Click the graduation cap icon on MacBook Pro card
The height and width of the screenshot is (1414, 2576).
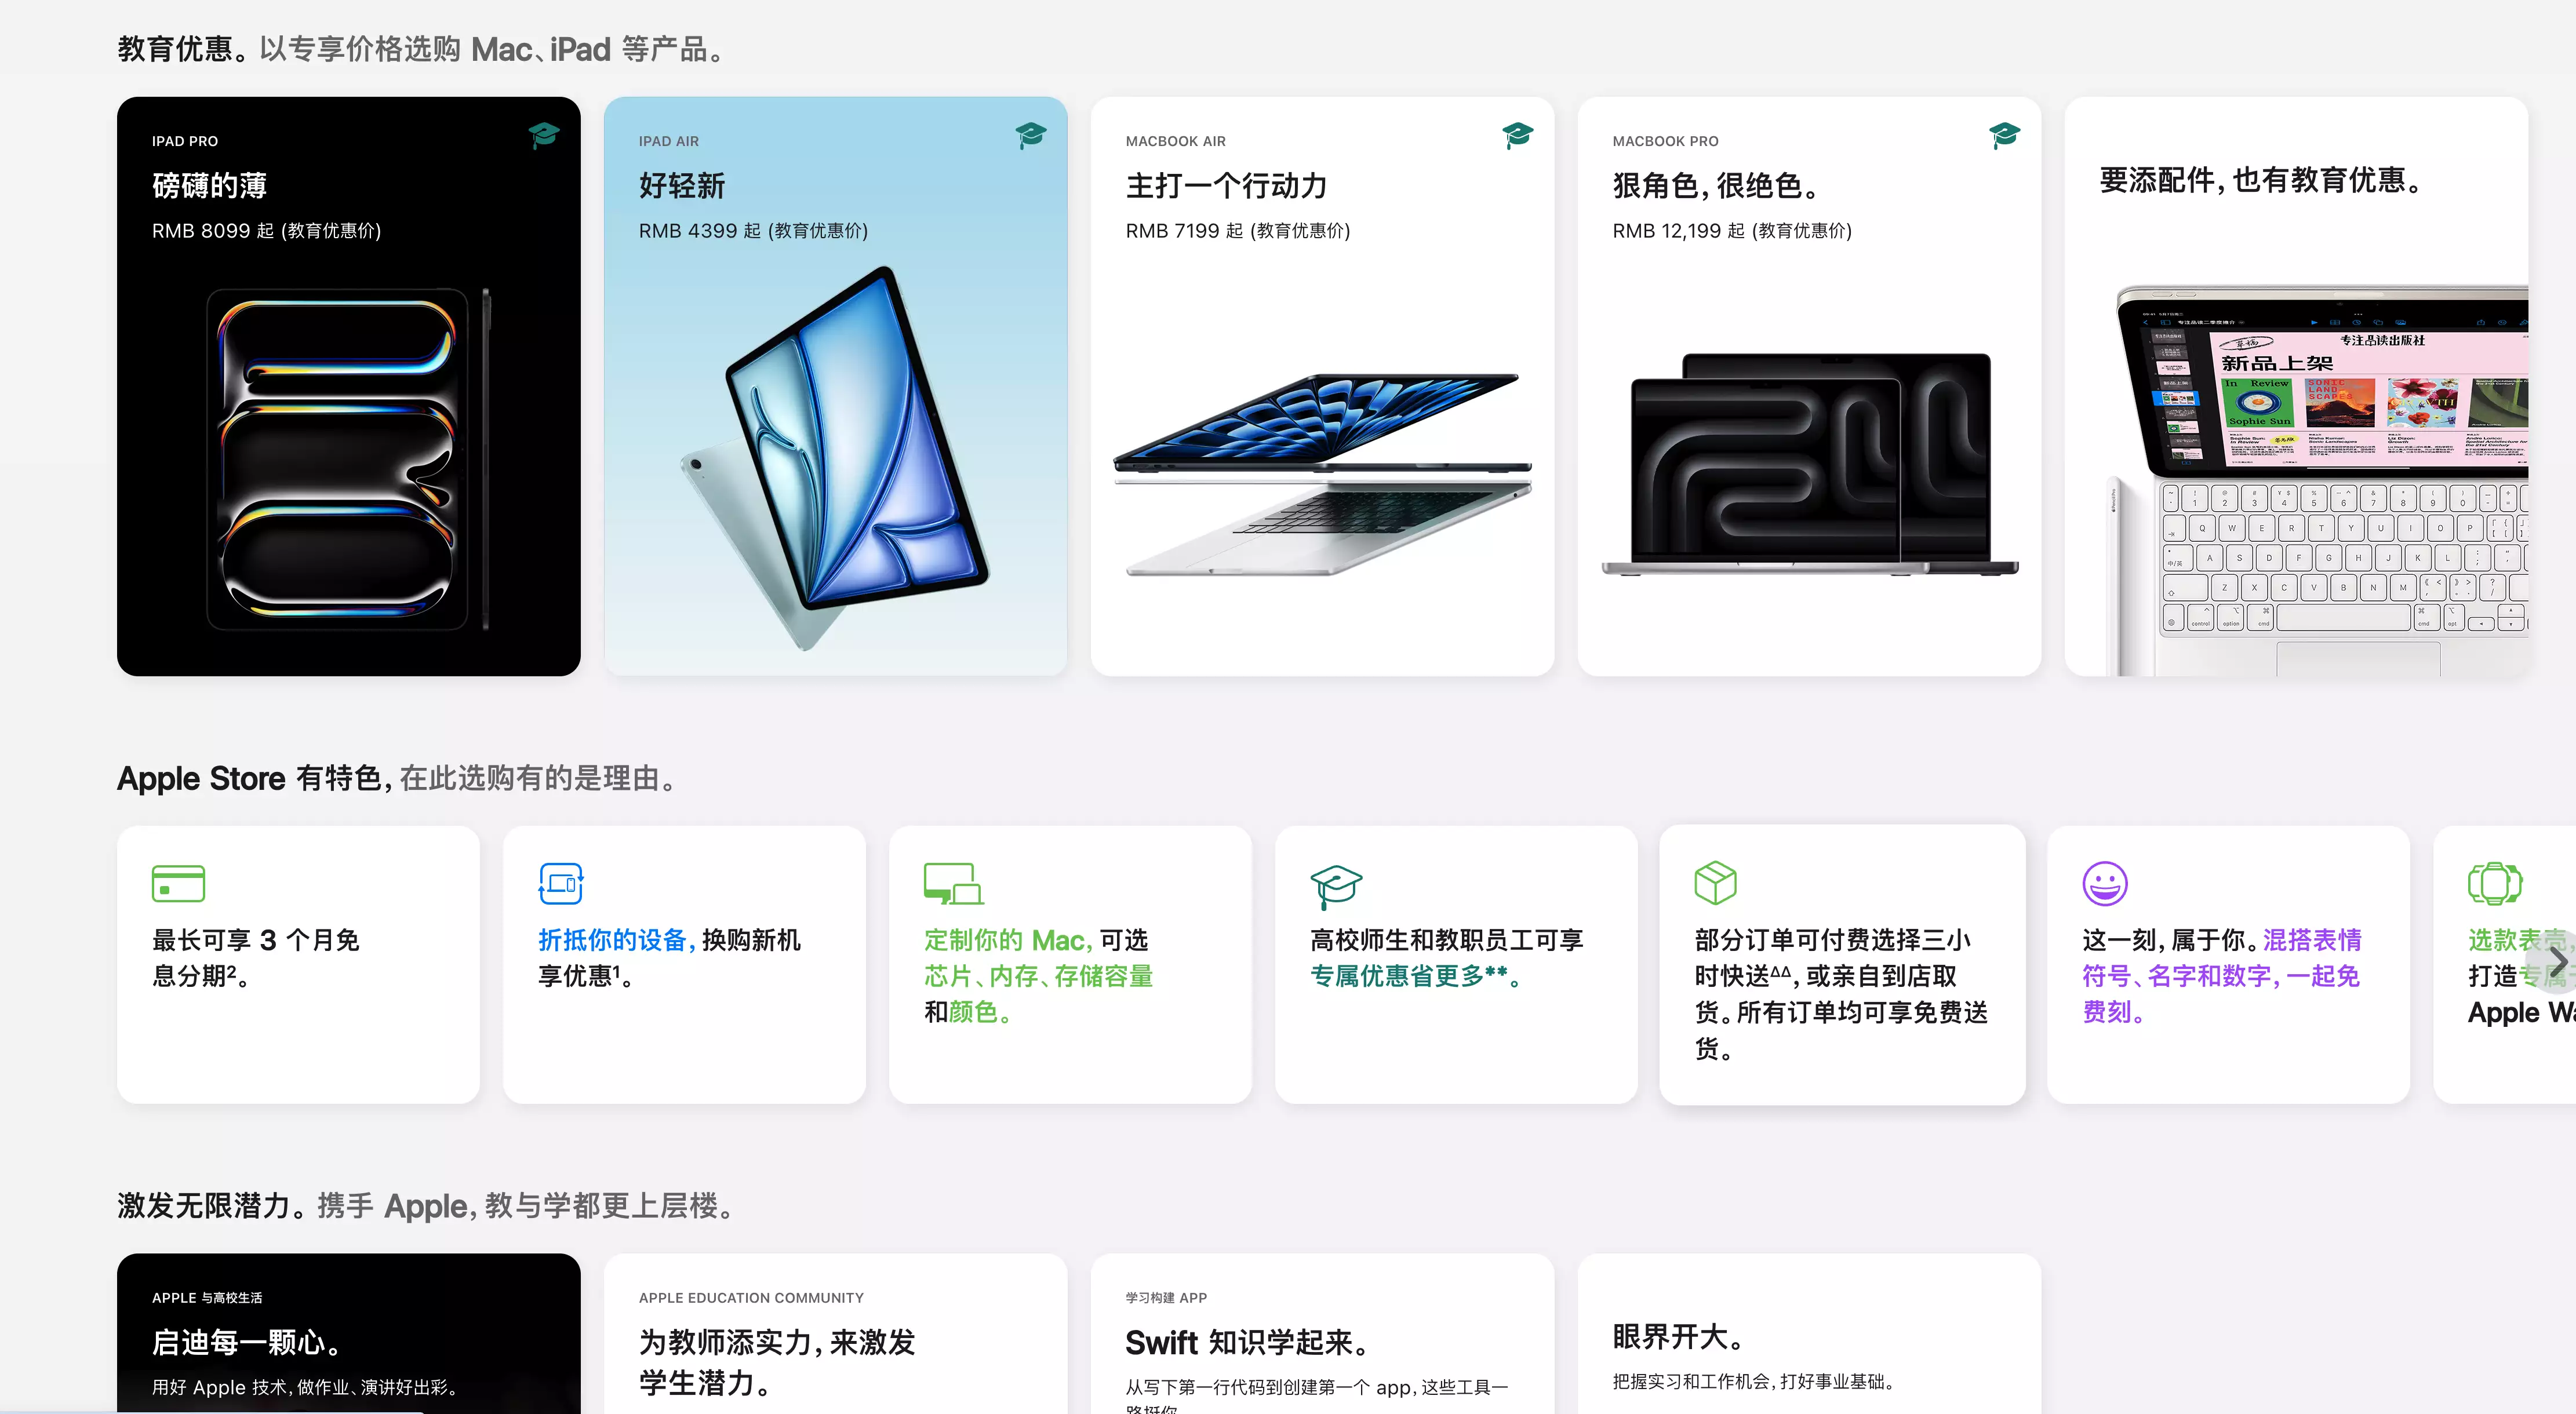pos(2005,135)
